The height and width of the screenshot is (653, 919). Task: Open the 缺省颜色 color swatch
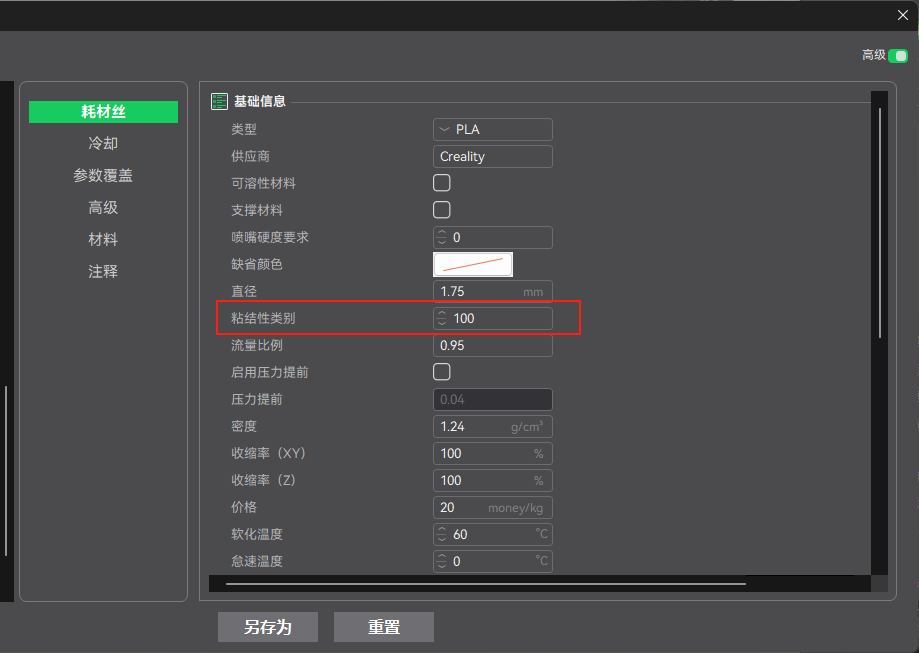coord(472,264)
